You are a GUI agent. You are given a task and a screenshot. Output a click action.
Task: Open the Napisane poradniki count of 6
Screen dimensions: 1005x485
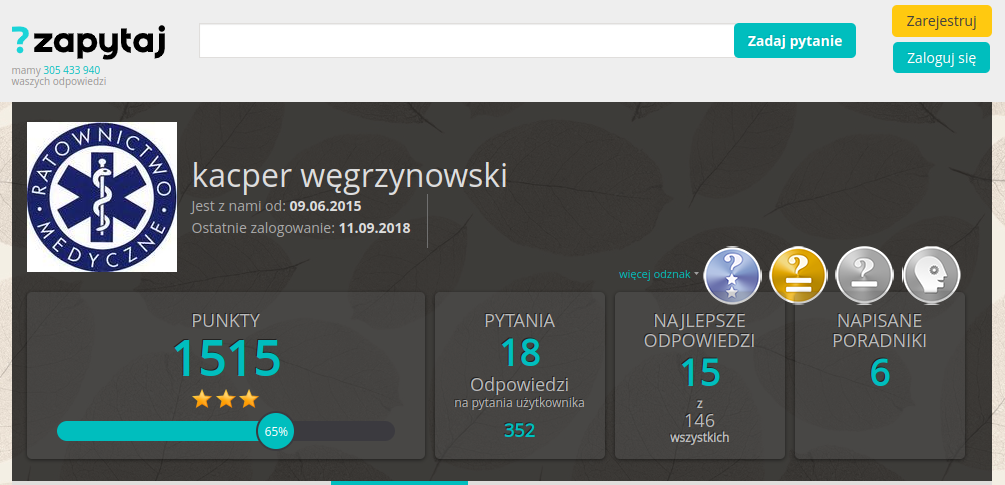click(880, 372)
